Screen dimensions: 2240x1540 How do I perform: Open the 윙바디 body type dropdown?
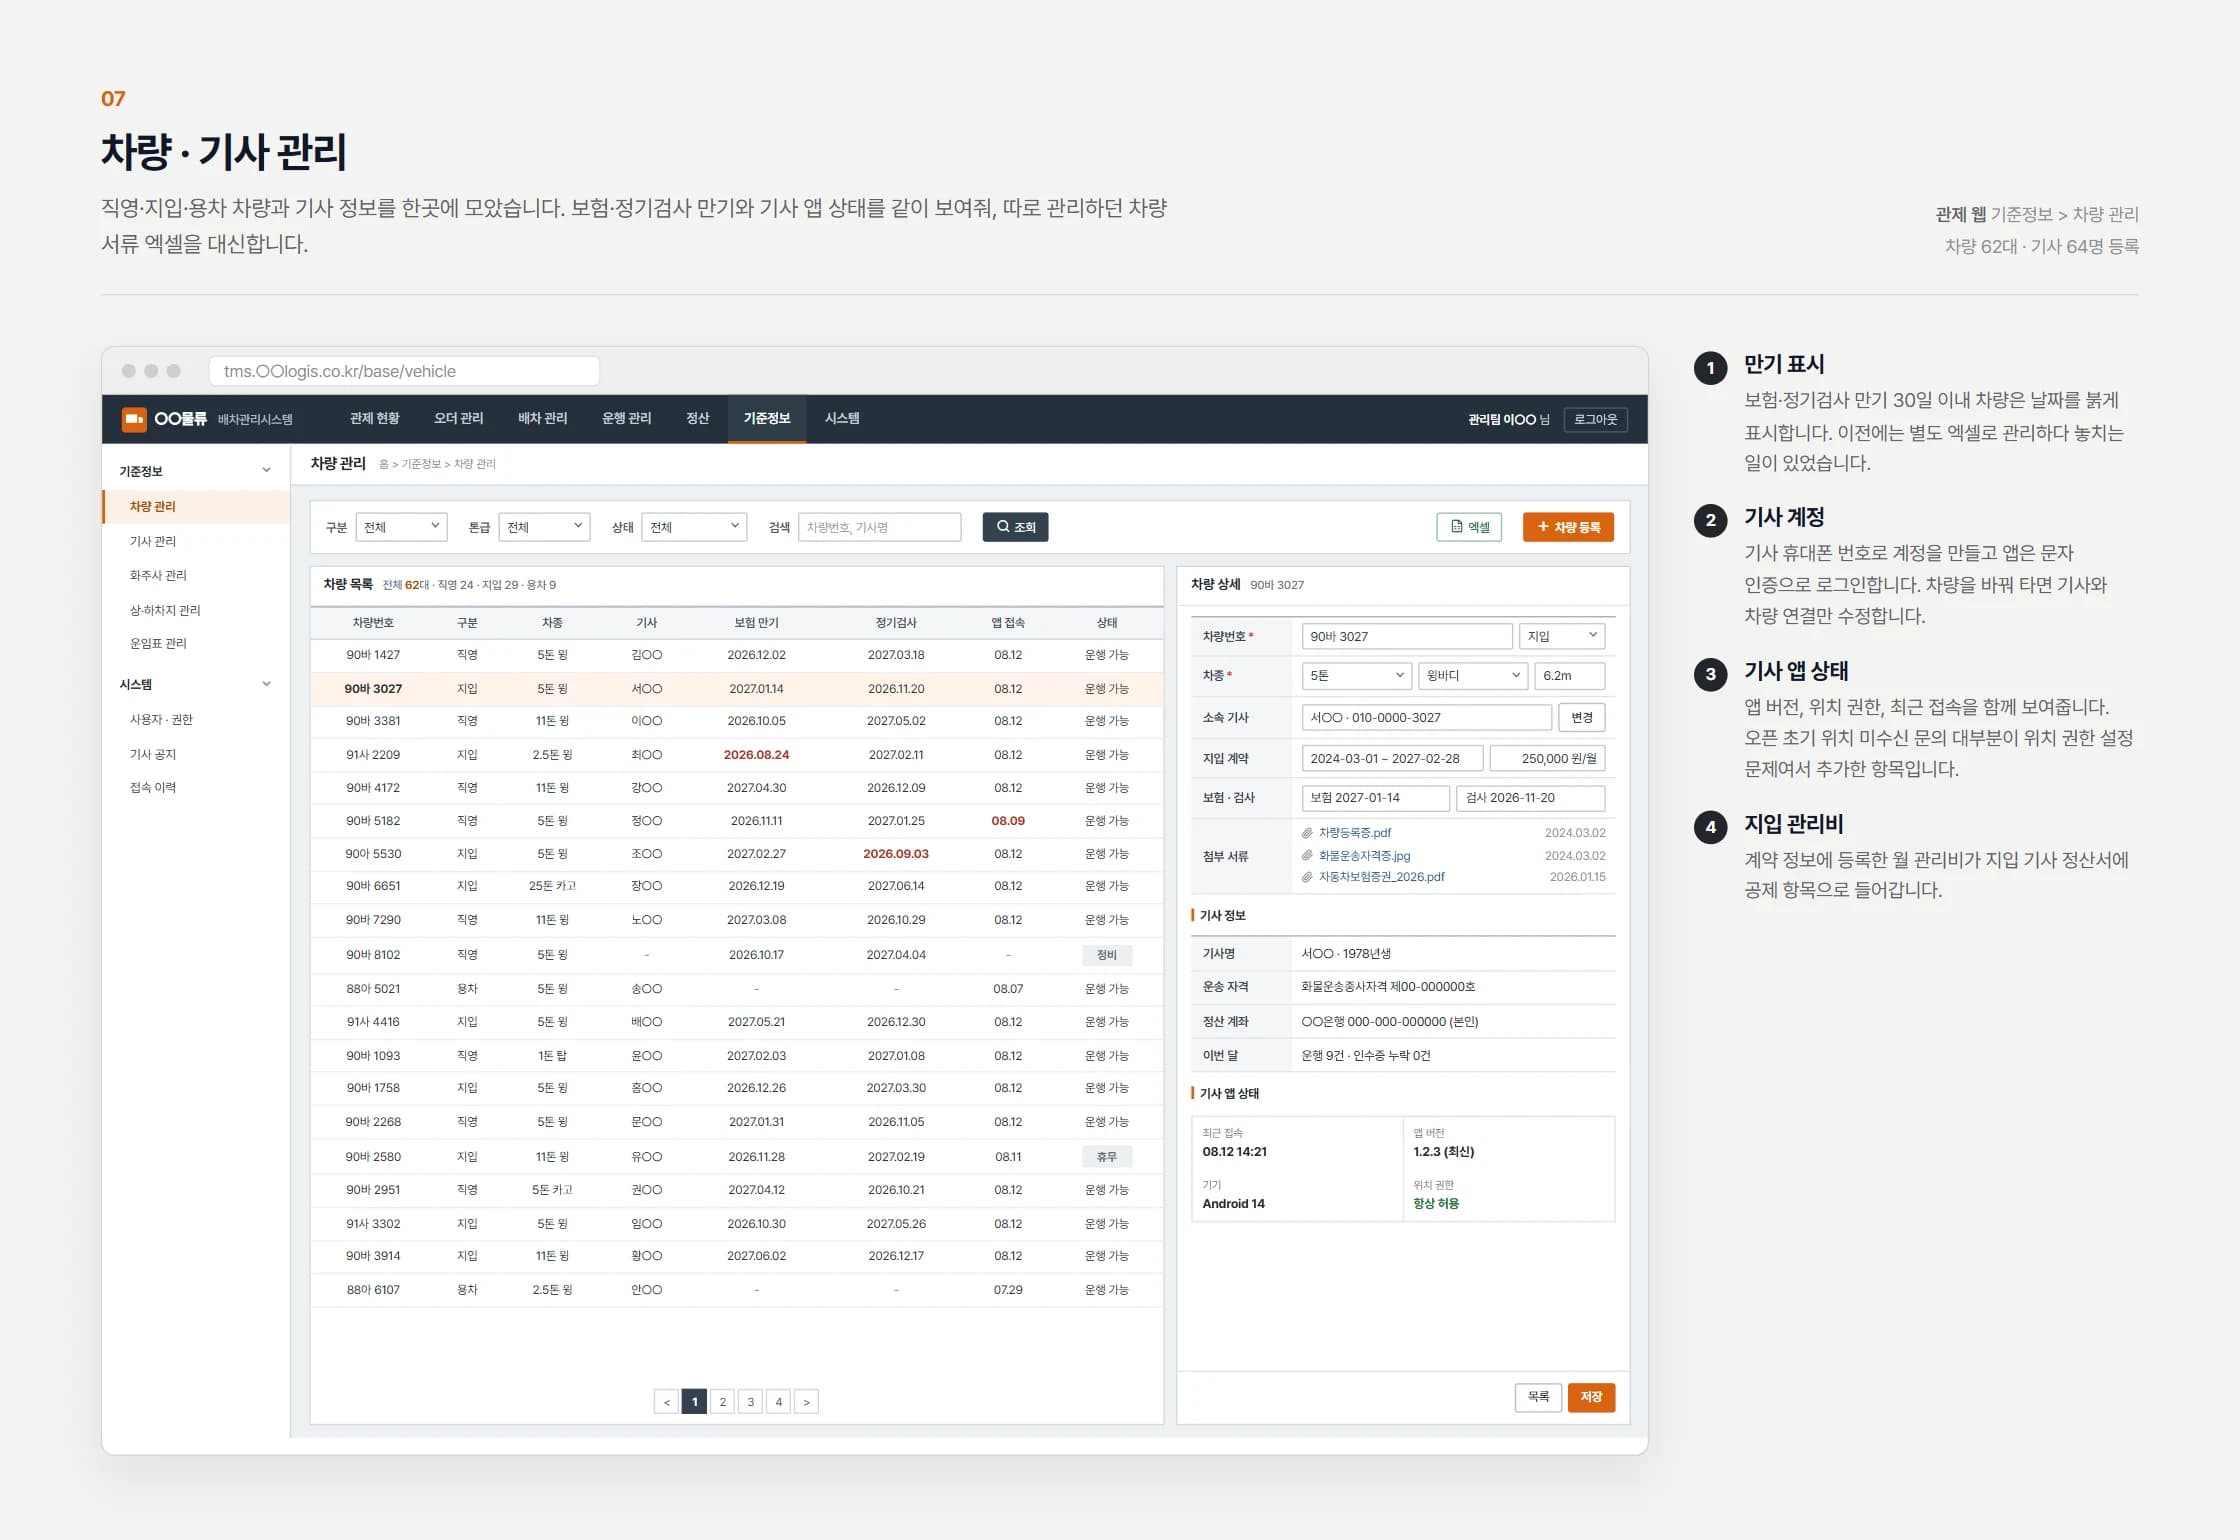click(x=1473, y=676)
